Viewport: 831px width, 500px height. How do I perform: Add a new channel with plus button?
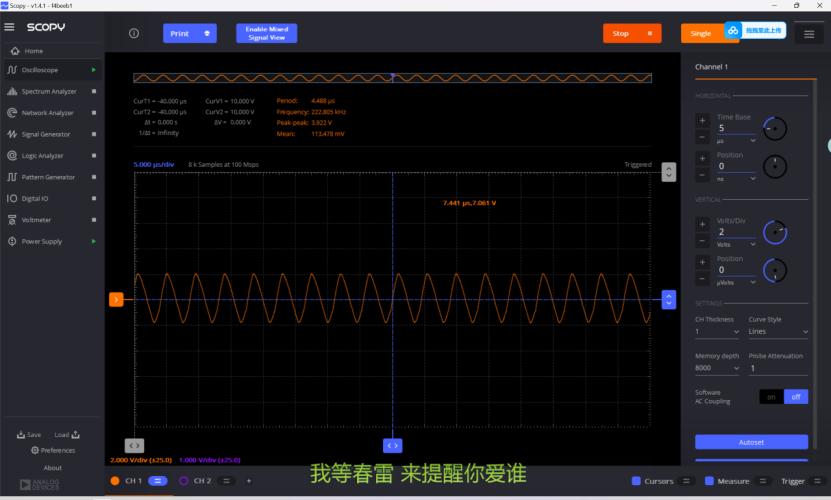click(249, 481)
